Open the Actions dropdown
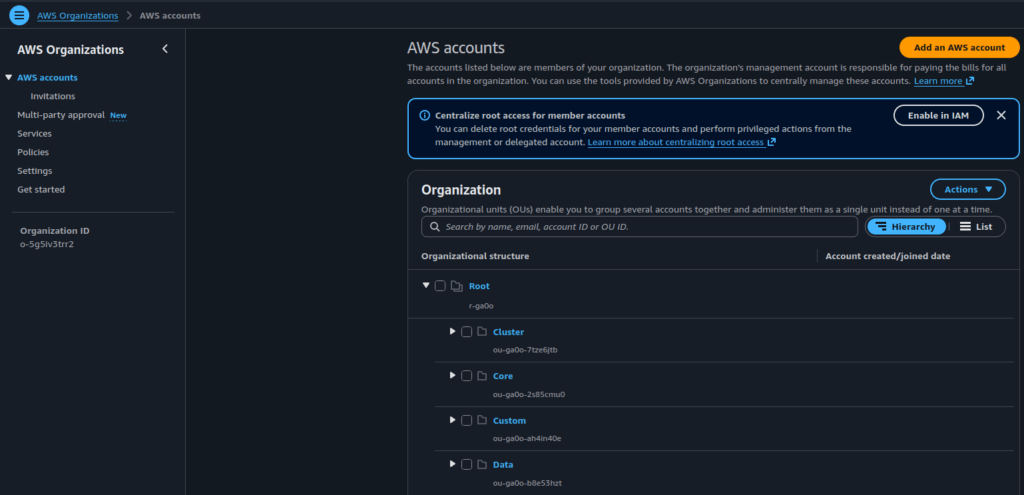The width and height of the screenshot is (1024, 495). [968, 189]
